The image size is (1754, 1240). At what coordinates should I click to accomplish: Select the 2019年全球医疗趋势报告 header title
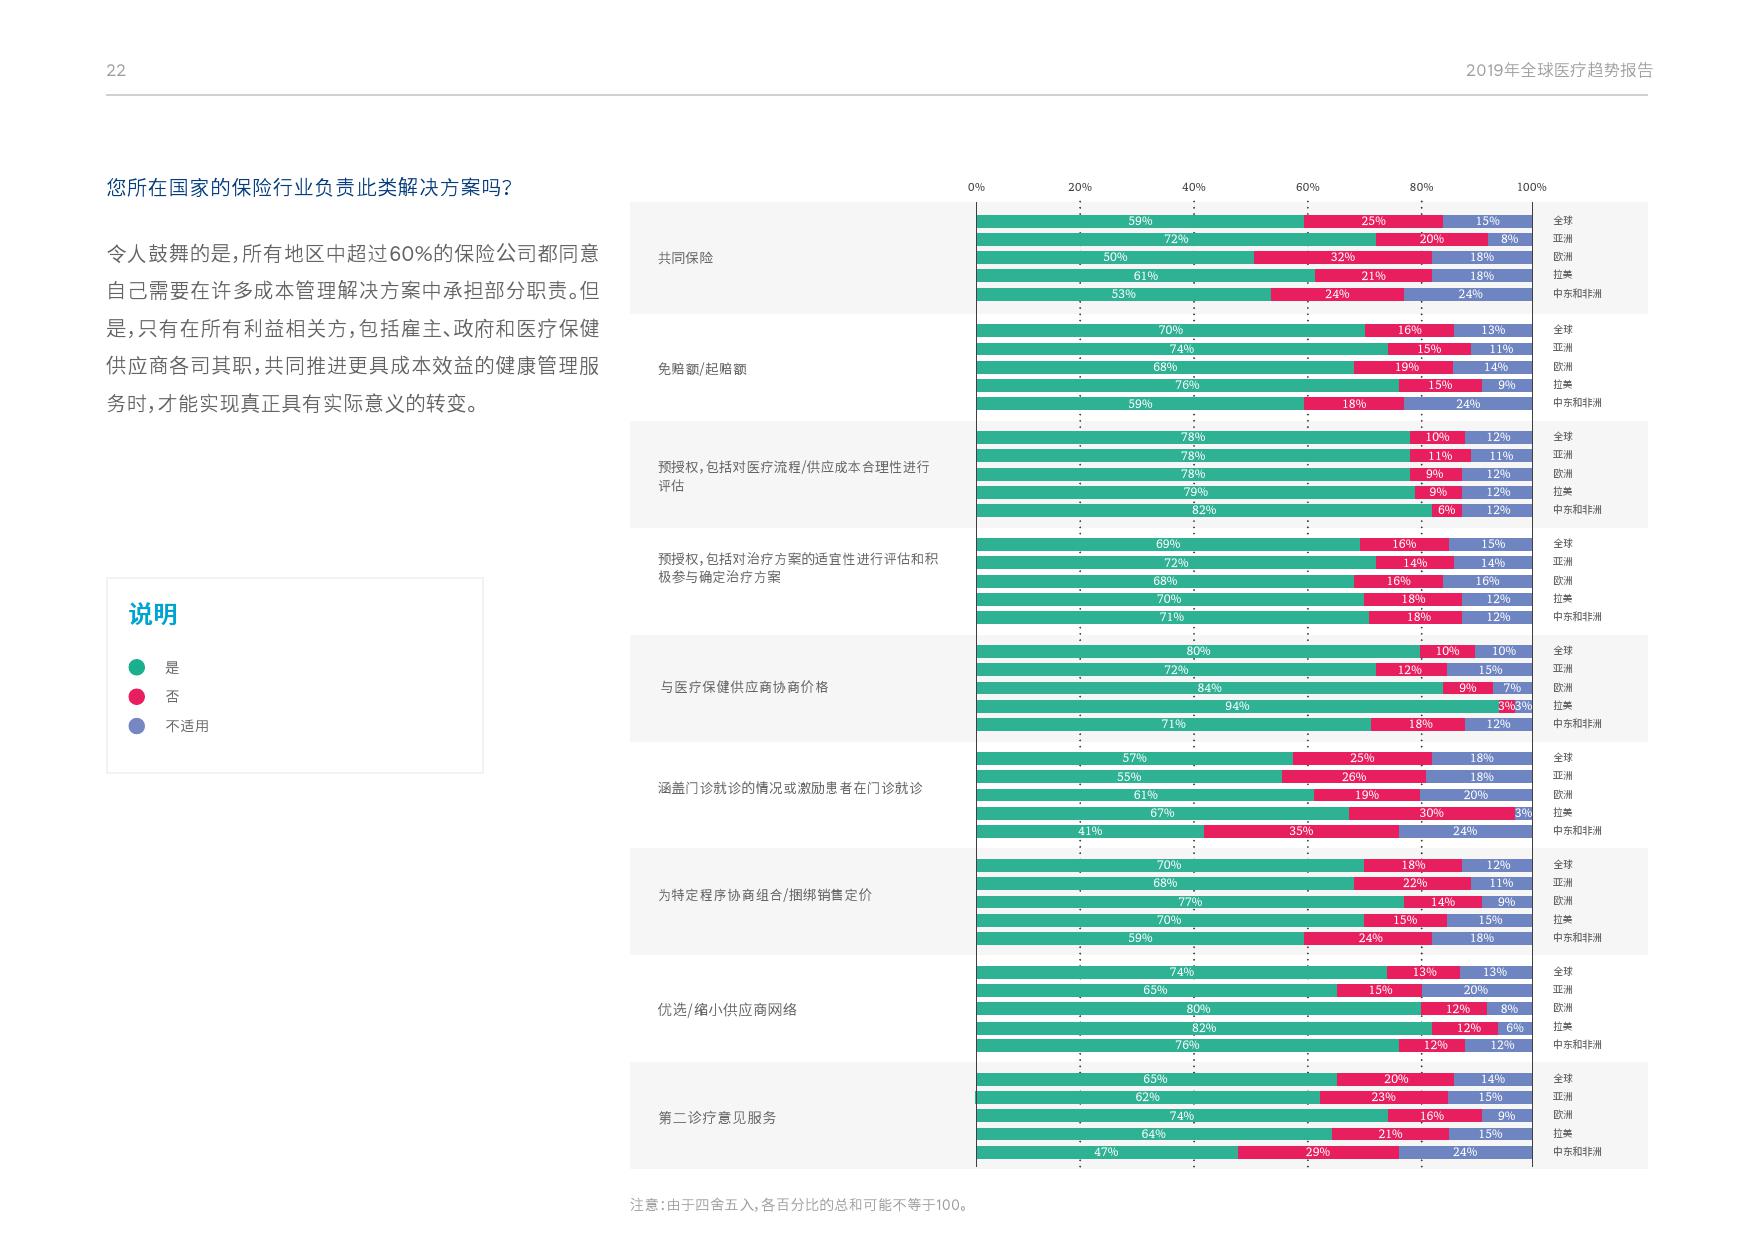1558,70
